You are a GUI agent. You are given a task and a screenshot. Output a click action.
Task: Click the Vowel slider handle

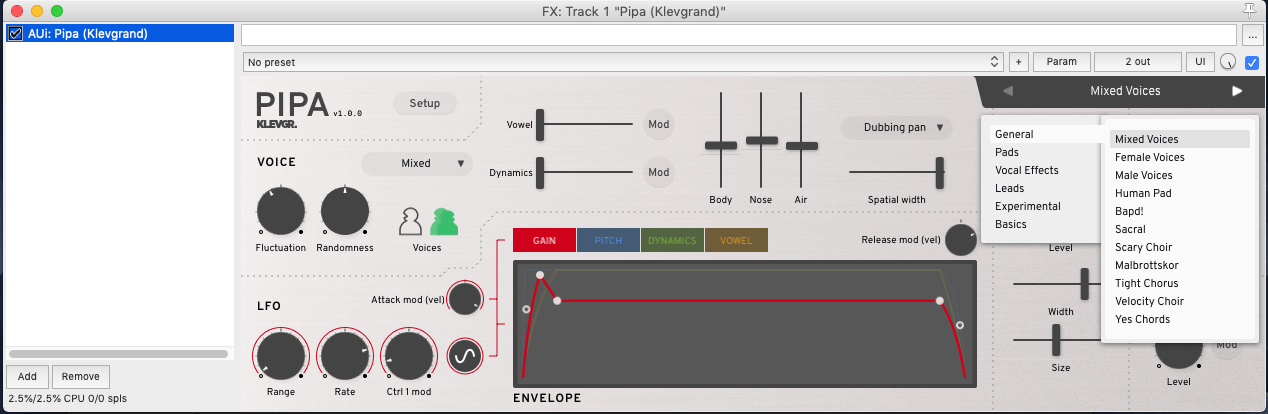[541, 125]
